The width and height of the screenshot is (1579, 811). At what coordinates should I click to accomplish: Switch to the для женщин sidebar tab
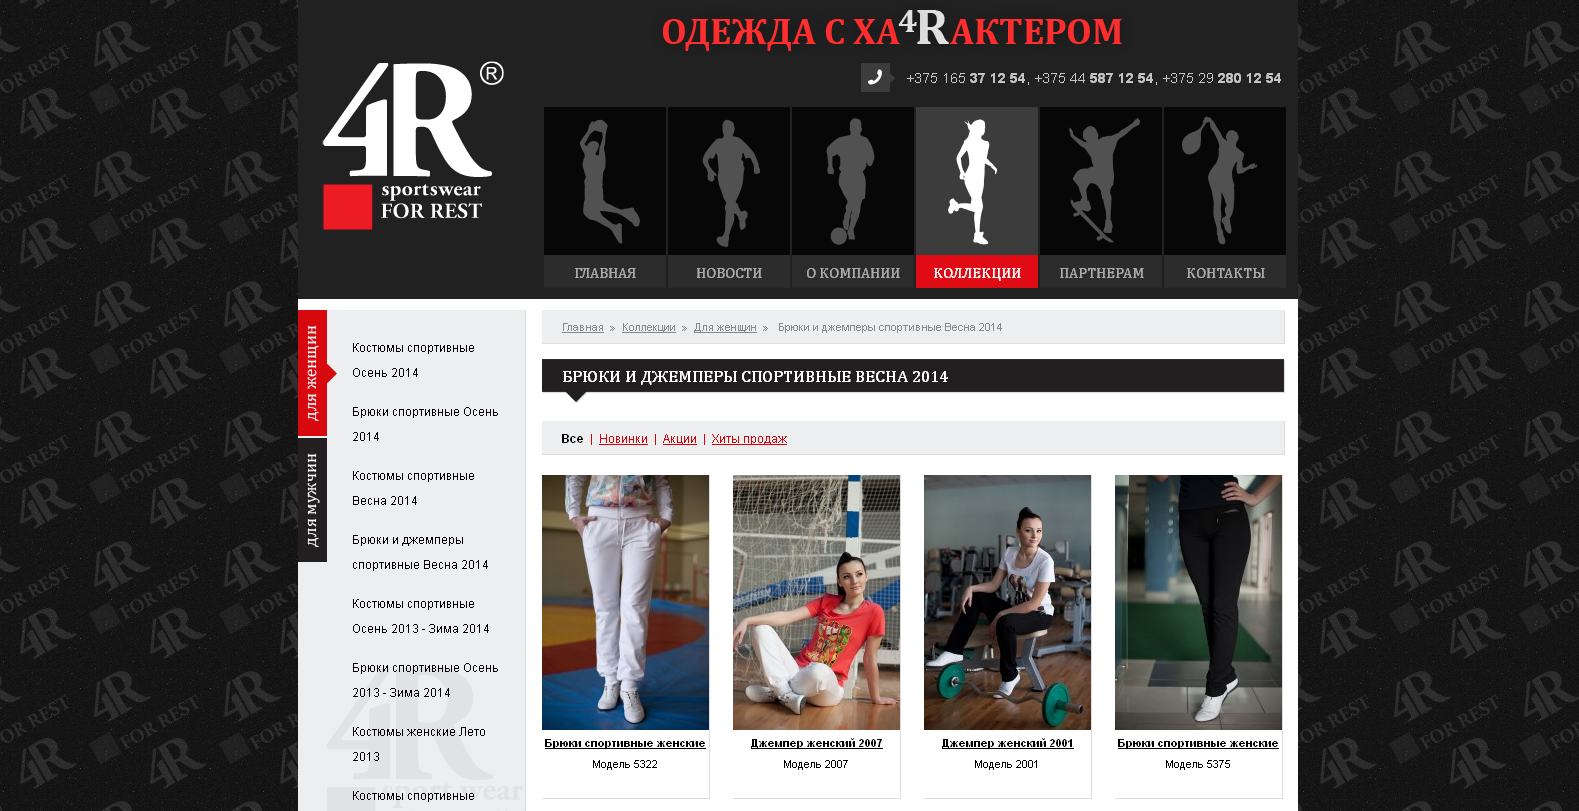(x=312, y=373)
